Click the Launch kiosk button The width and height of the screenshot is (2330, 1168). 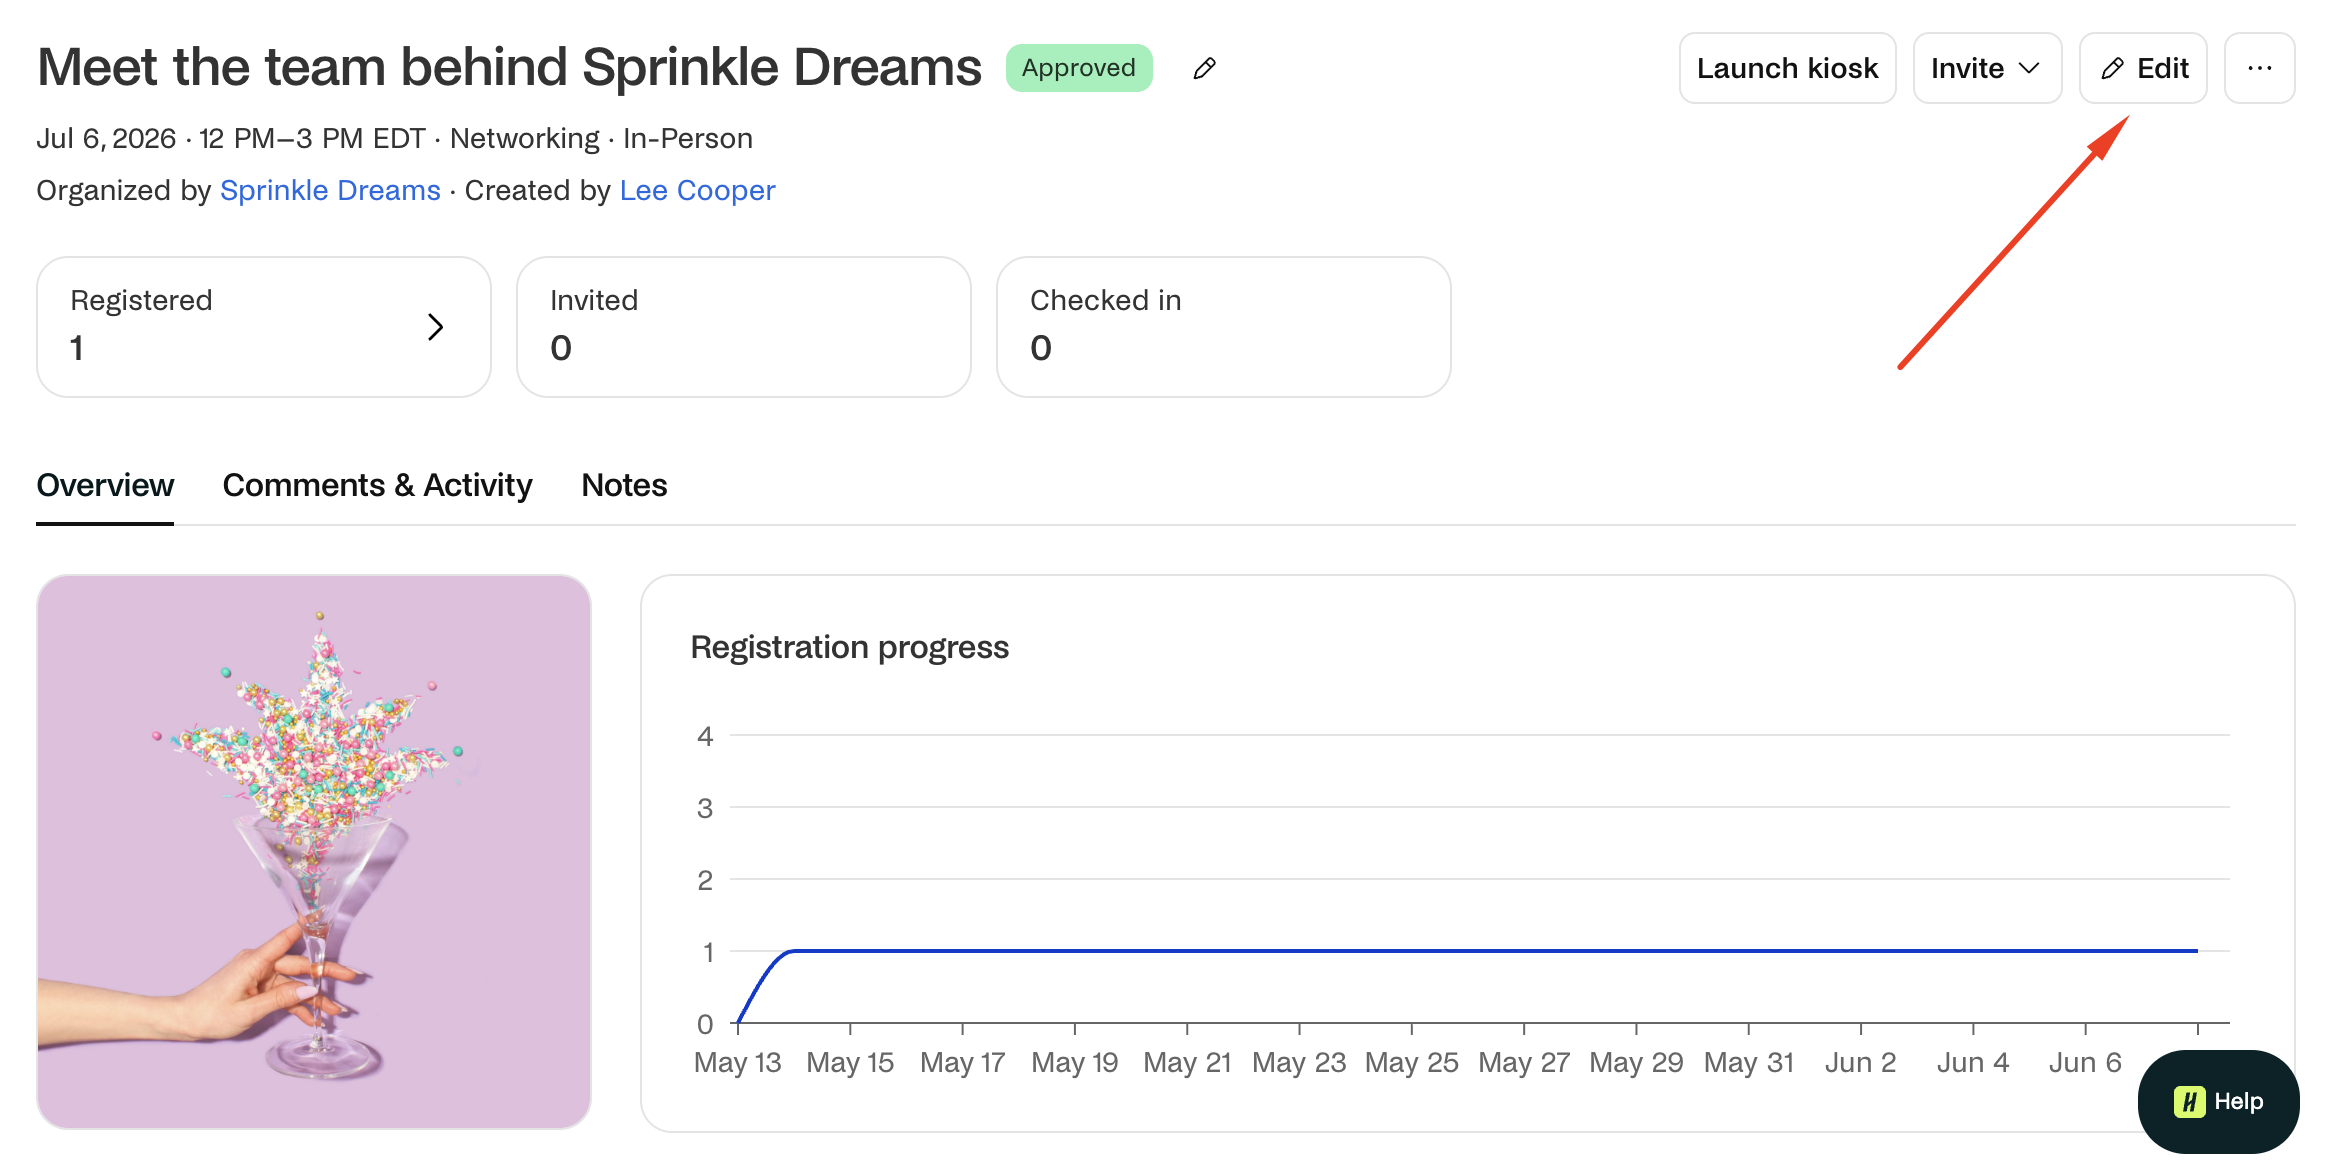(1787, 68)
